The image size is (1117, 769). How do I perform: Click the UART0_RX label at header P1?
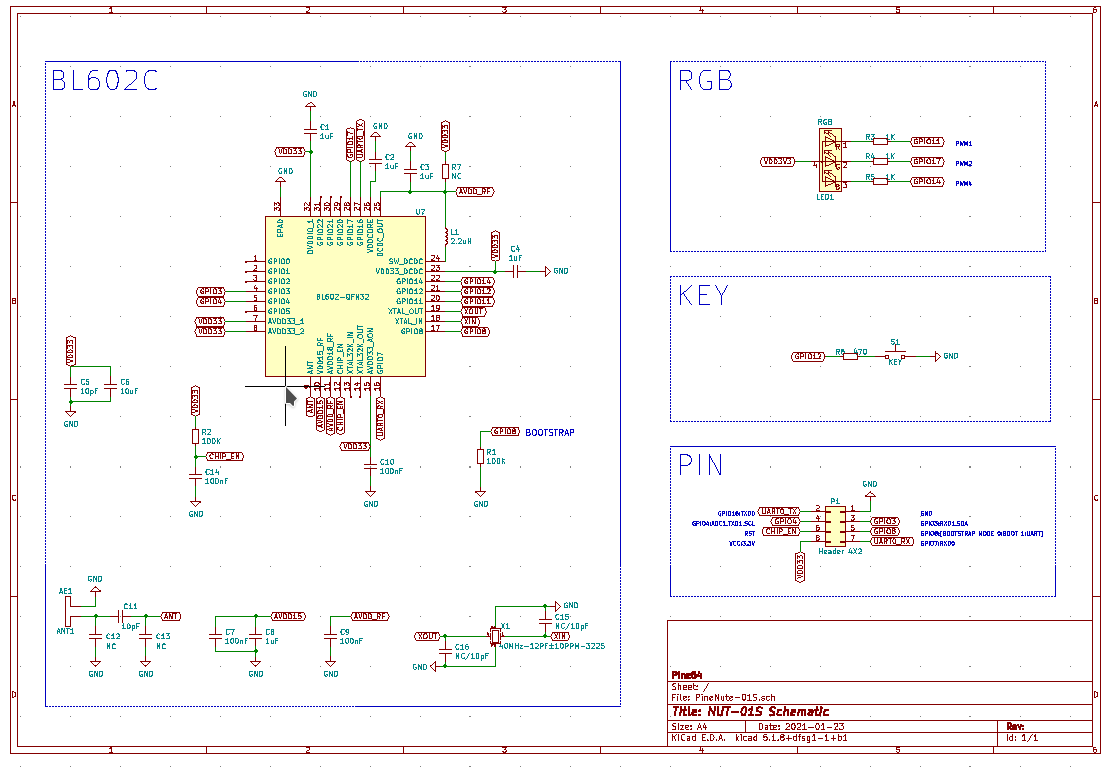click(892, 541)
